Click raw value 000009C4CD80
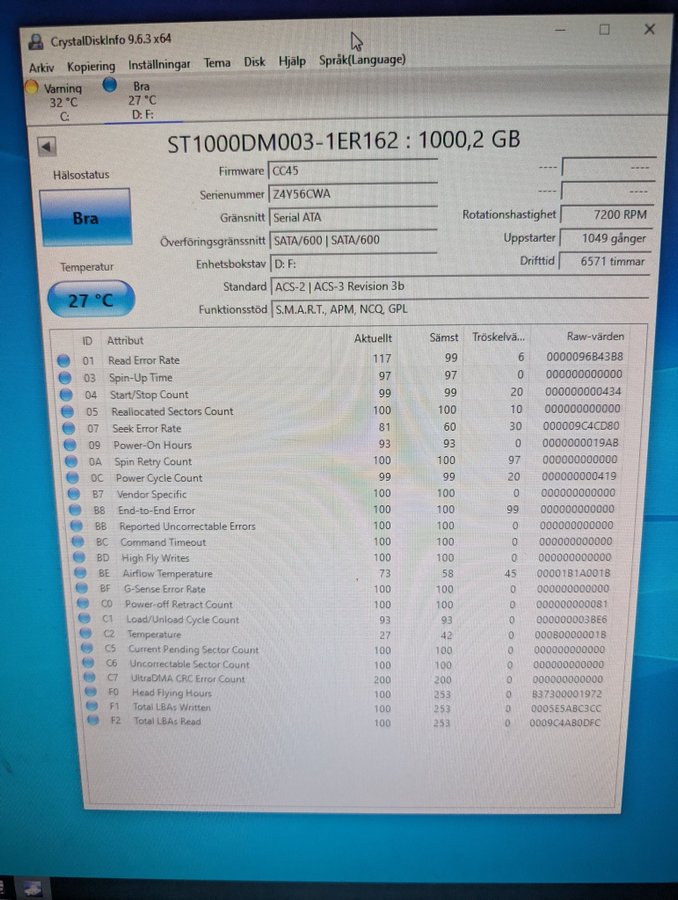The height and width of the screenshot is (900, 678). coord(581,426)
